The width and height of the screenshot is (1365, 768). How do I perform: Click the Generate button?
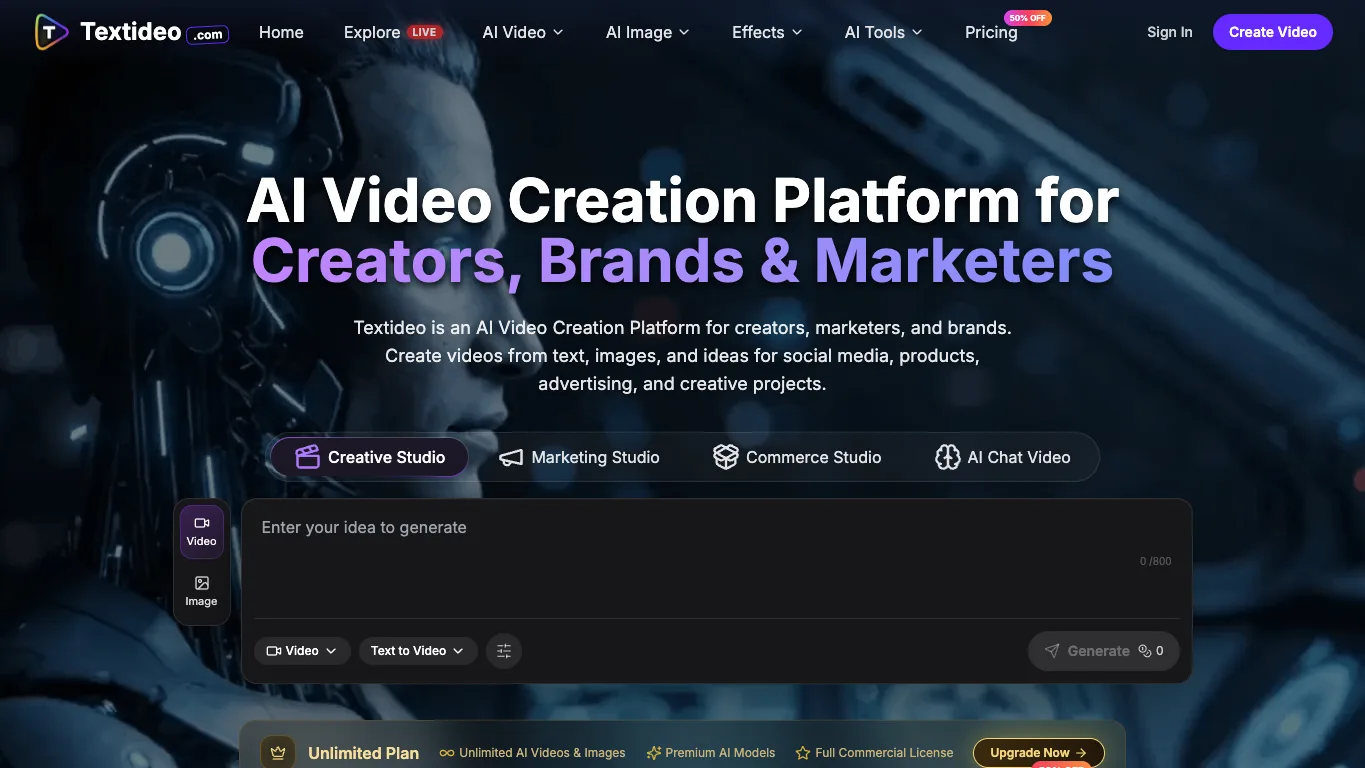[1104, 651]
